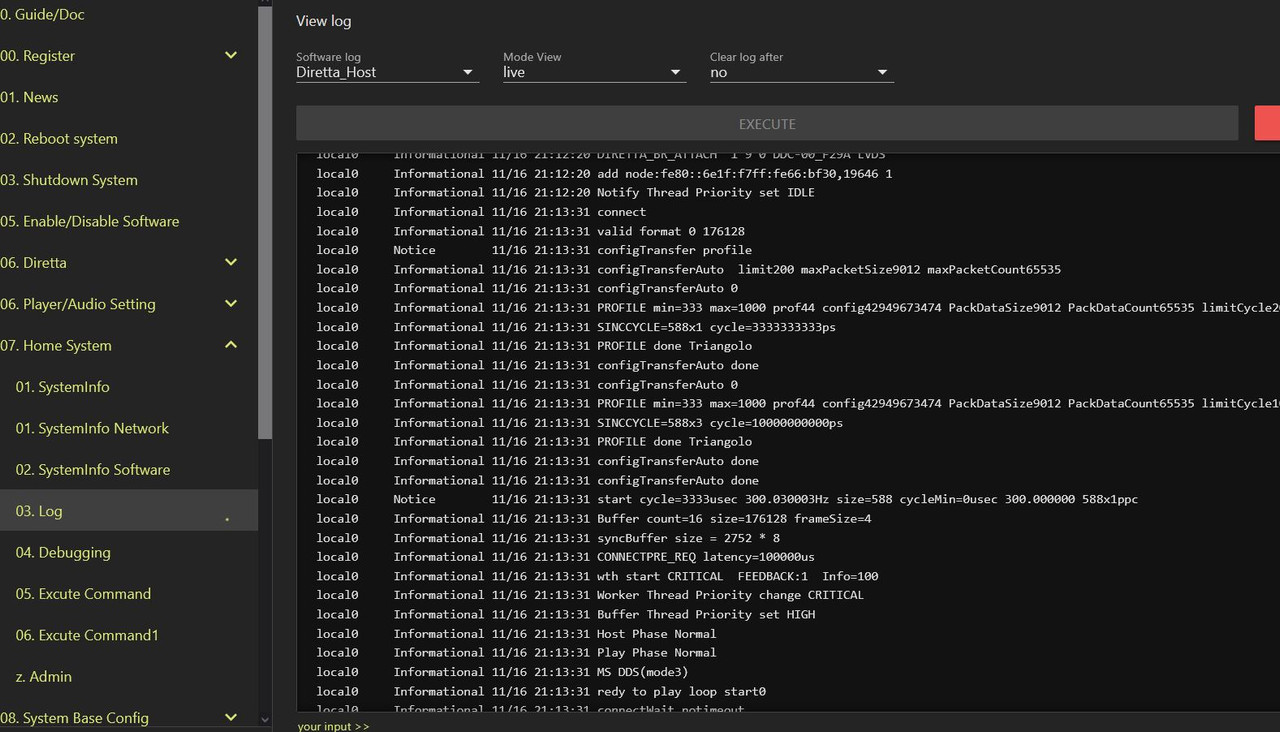The image size is (1280, 732).
Task: Click the EXECUTE button
Action: pos(767,124)
